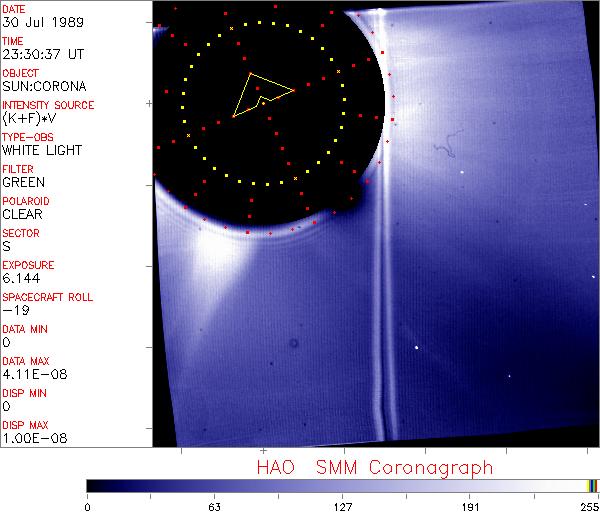Select the time value 23:30:37 UT
This screenshot has width=600, height=512.
coord(43,54)
